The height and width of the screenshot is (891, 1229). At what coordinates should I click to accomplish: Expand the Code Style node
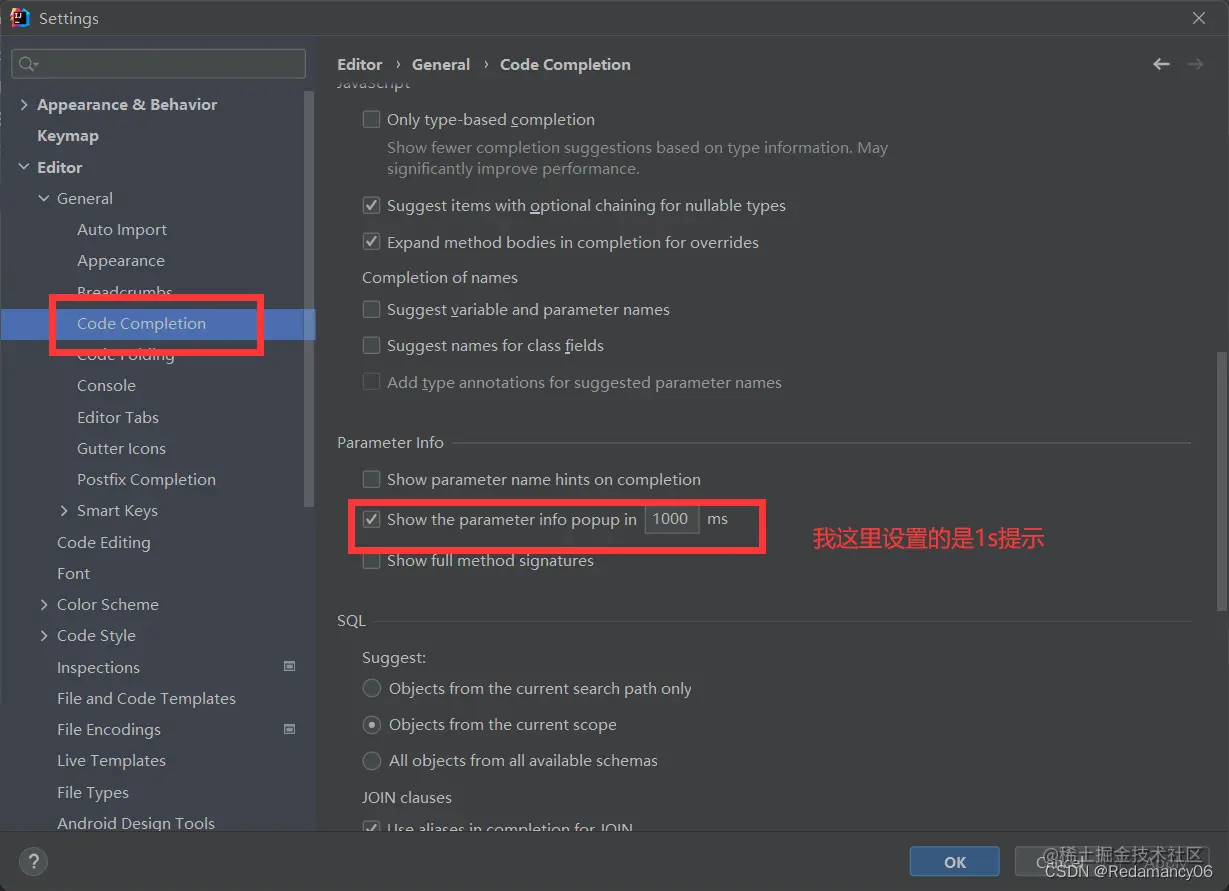point(44,635)
